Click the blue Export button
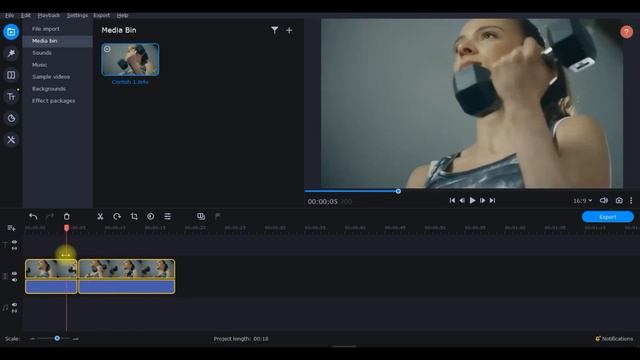640x360 pixels. pos(608,217)
